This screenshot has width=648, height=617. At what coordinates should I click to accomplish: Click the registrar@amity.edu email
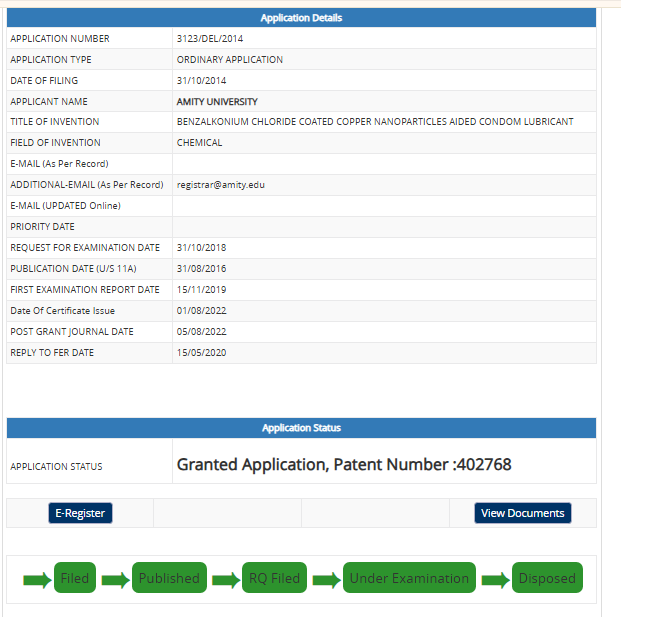pyautogui.click(x=221, y=185)
